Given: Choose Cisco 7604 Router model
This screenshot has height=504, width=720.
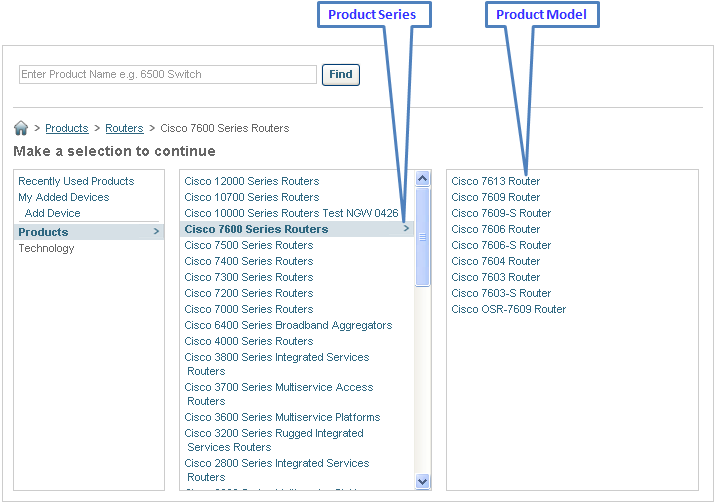Looking at the screenshot, I should [495, 262].
